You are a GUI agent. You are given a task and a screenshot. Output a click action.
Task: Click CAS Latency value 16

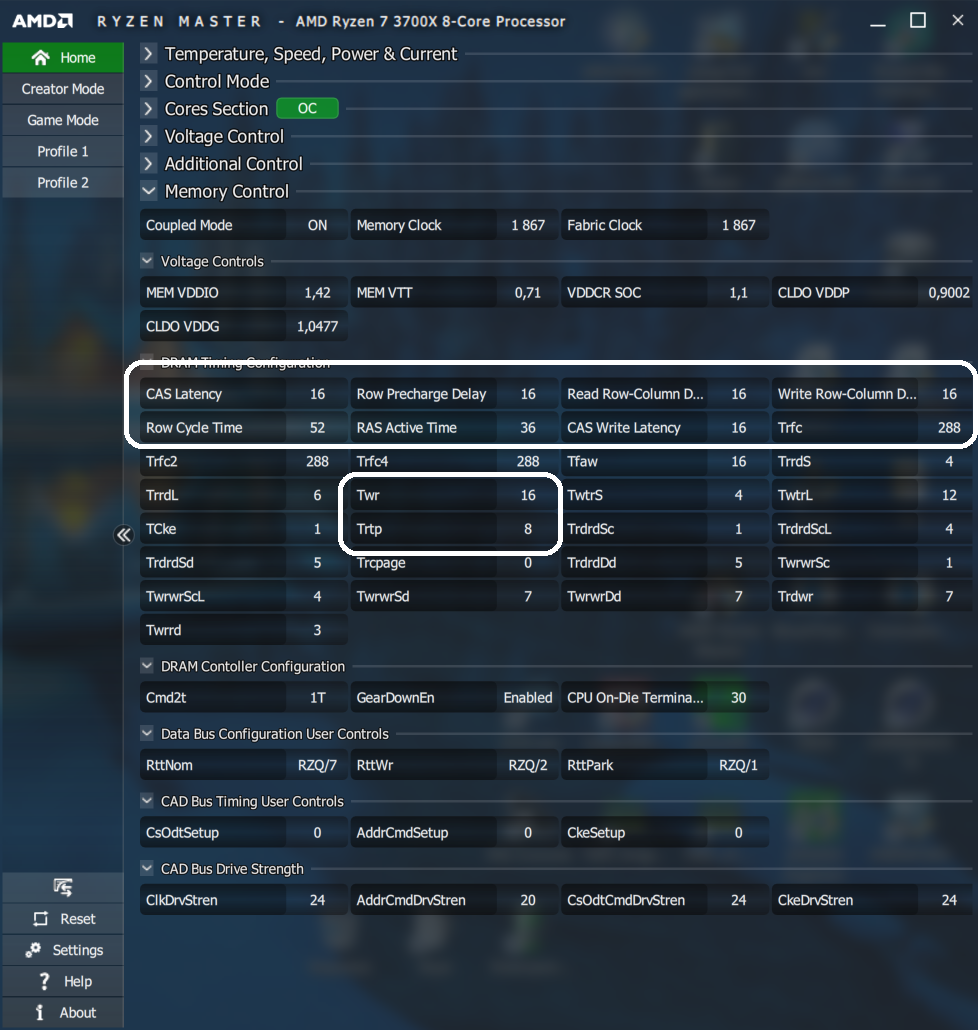click(x=317, y=394)
